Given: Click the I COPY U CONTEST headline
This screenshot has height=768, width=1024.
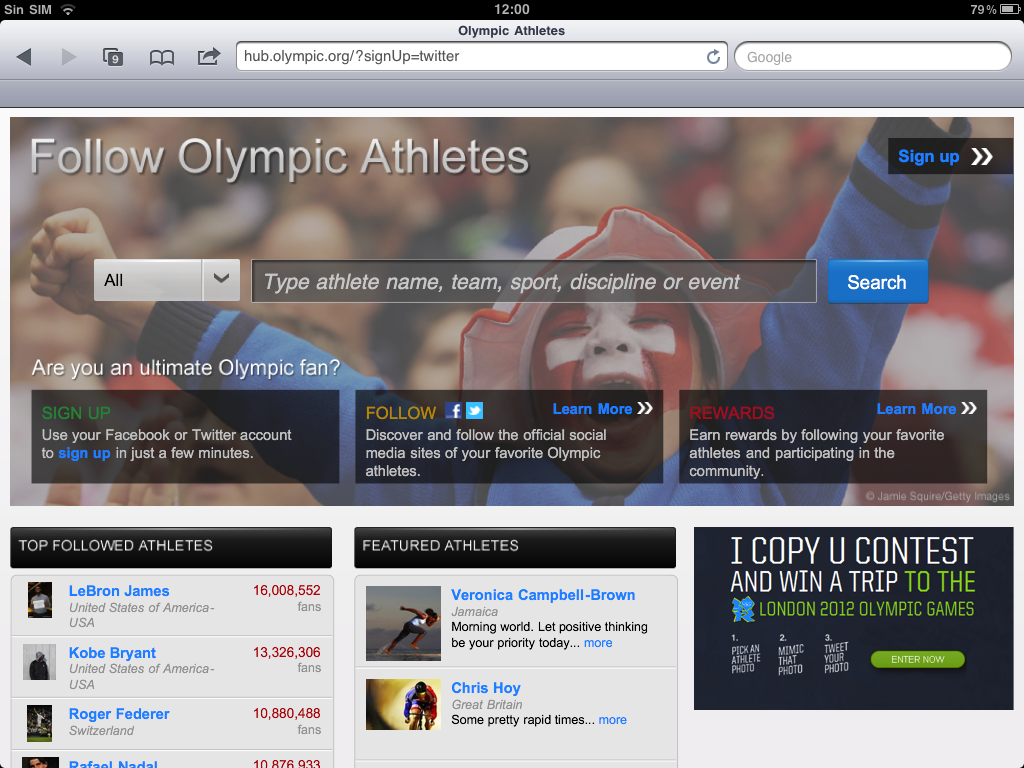Looking at the screenshot, I should (852, 551).
